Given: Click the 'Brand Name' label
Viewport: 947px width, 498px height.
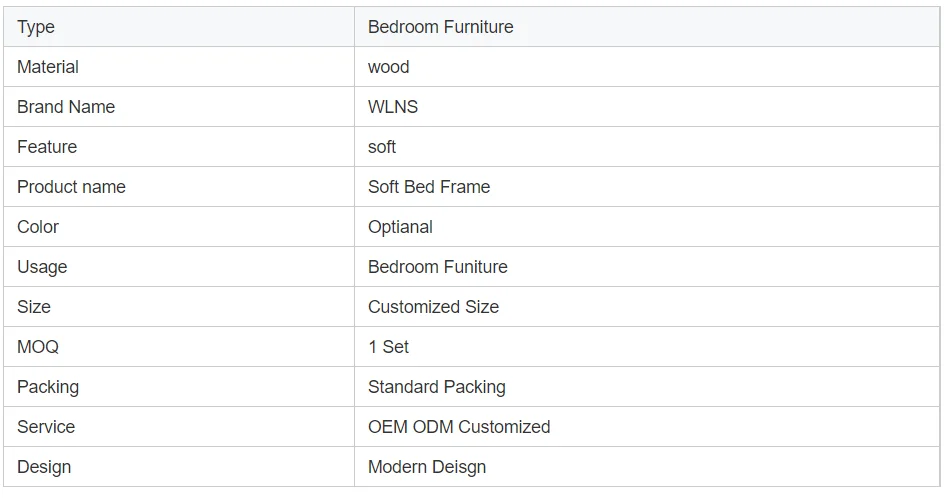Looking at the screenshot, I should click(66, 107).
